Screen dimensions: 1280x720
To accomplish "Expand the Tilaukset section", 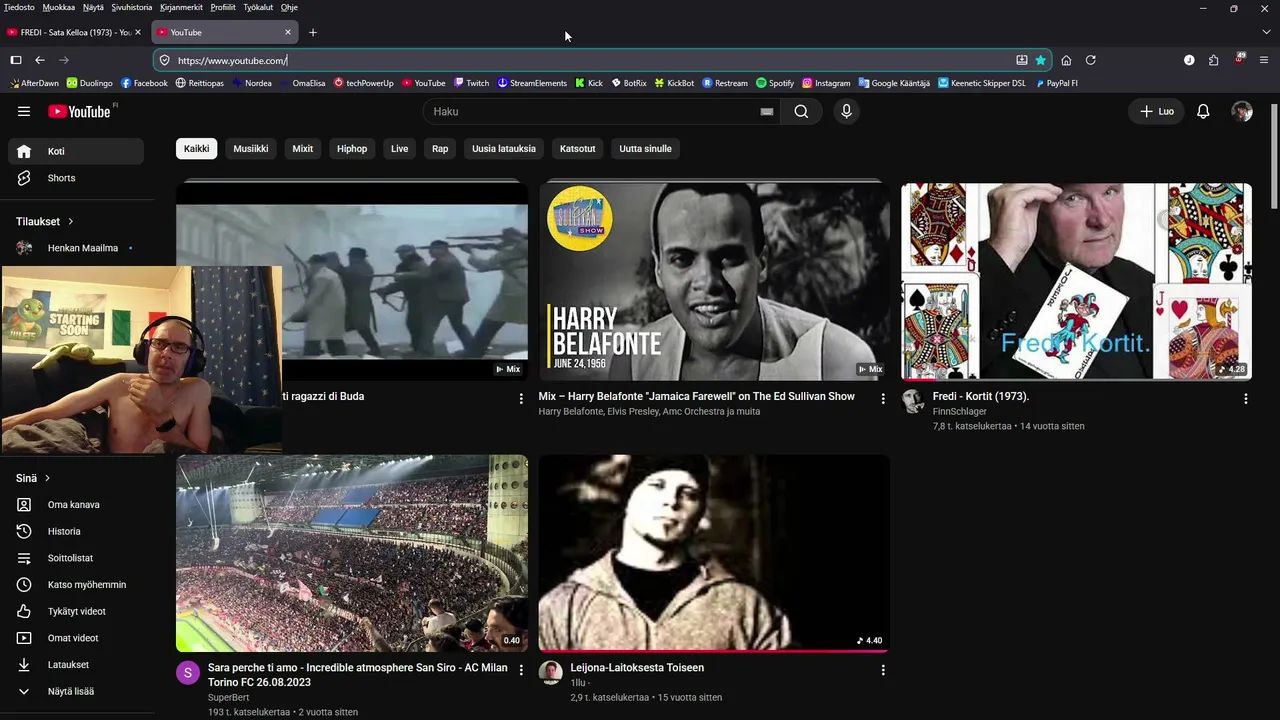I will pos(45,221).
